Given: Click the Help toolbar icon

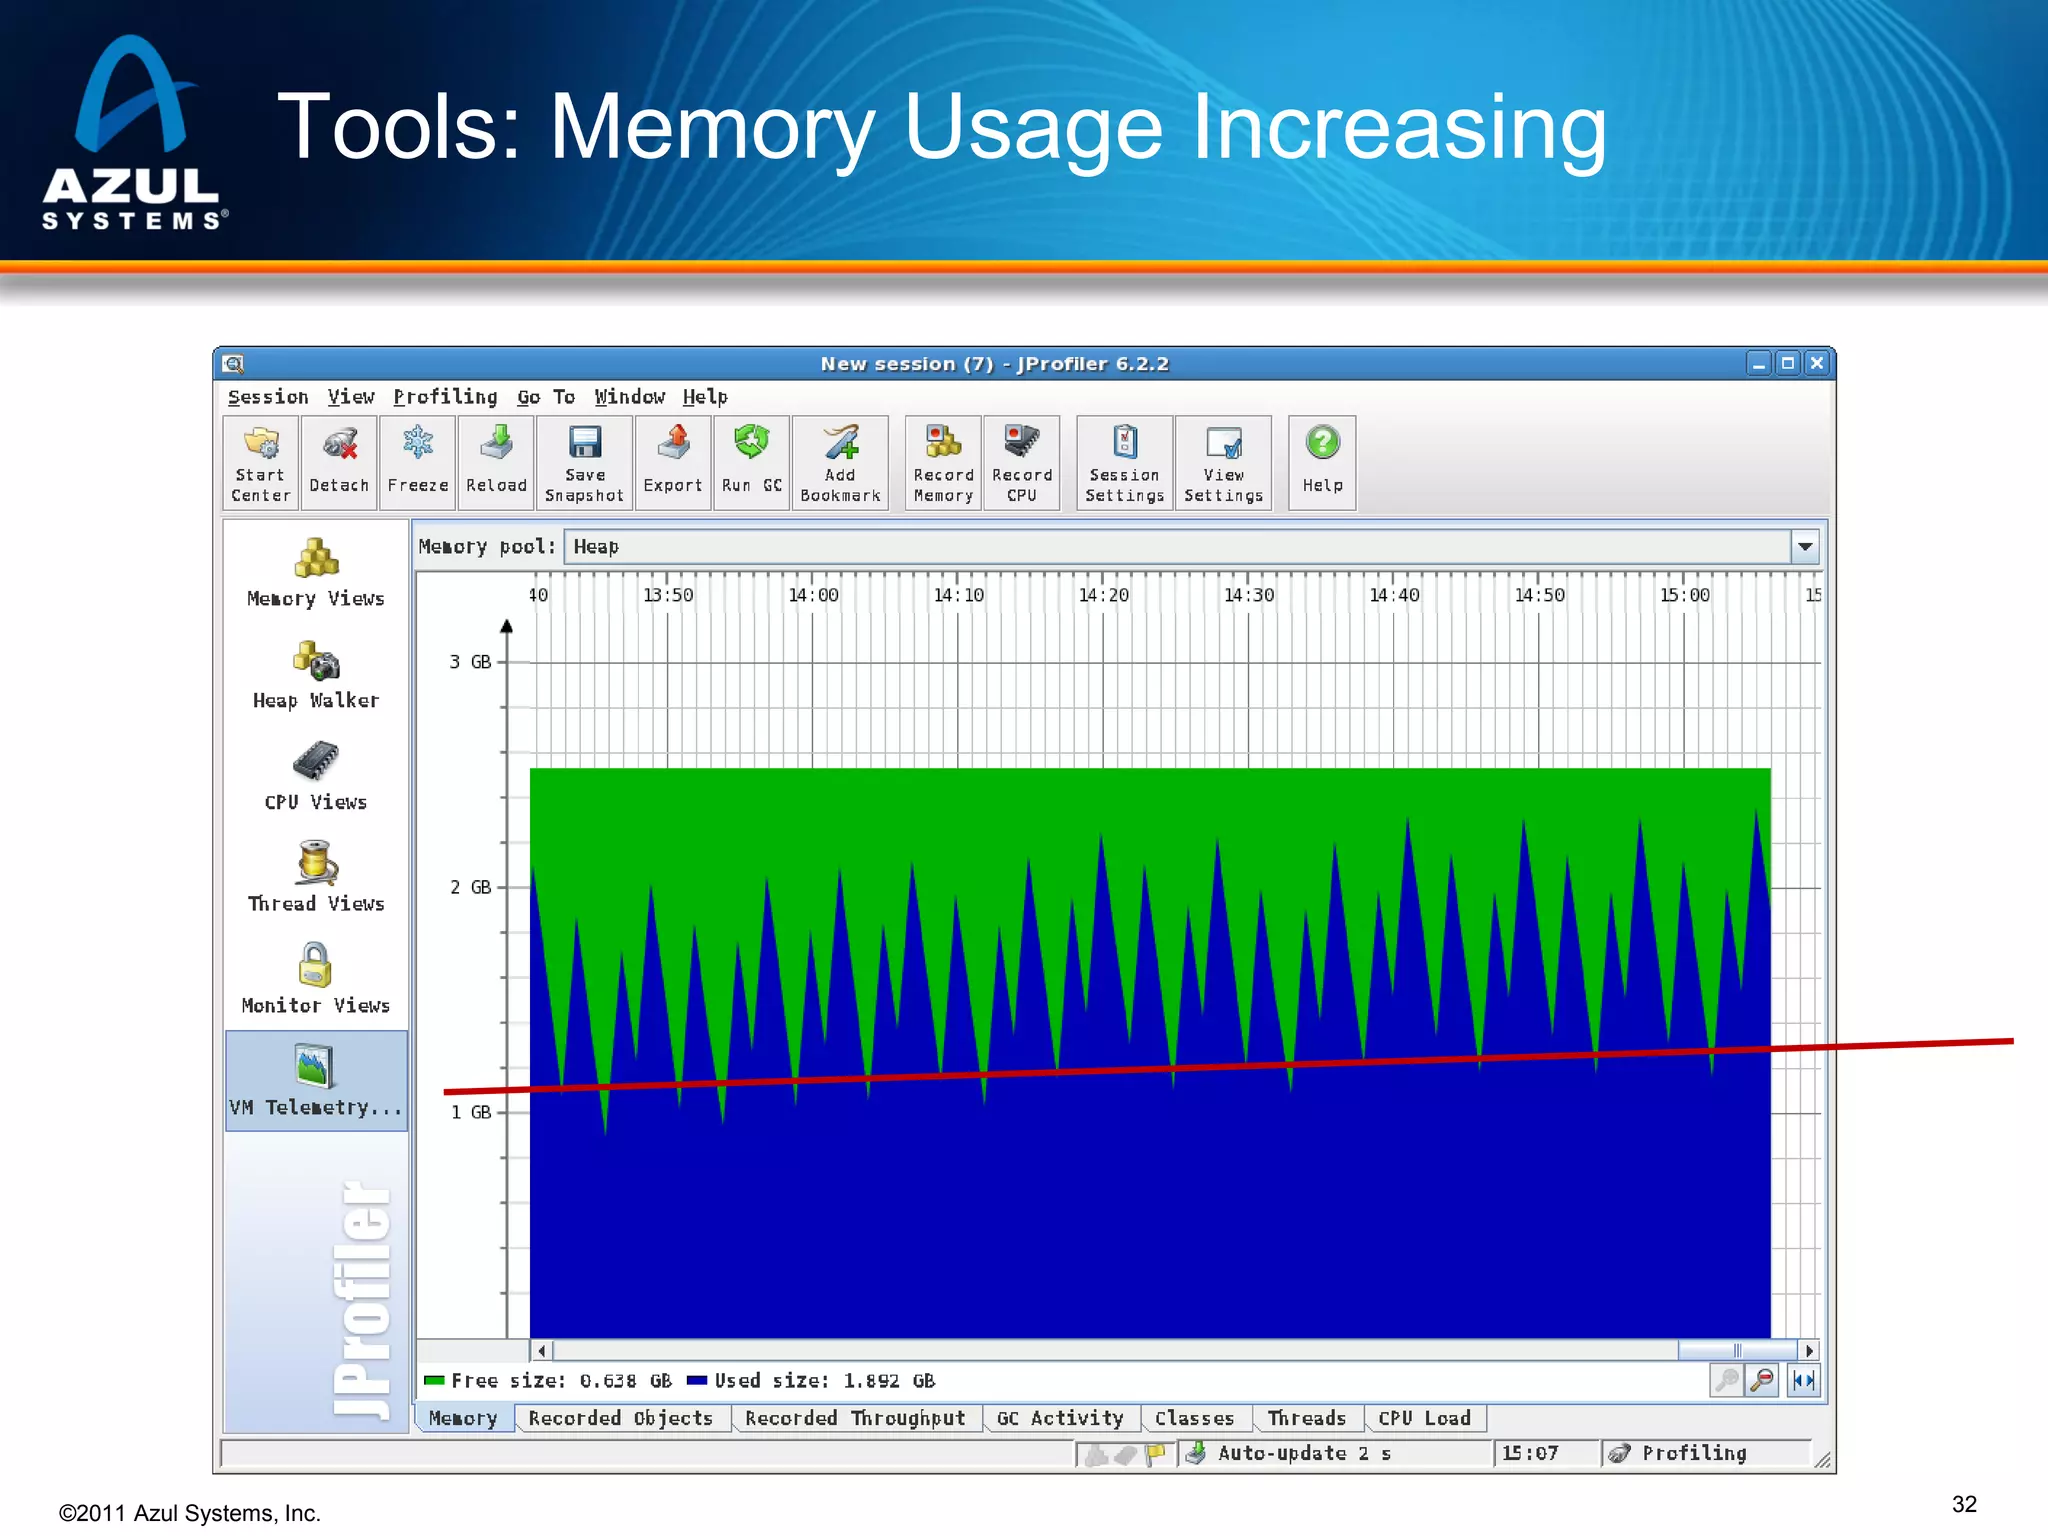Looking at the screenshot, I should pos(1322,463).
